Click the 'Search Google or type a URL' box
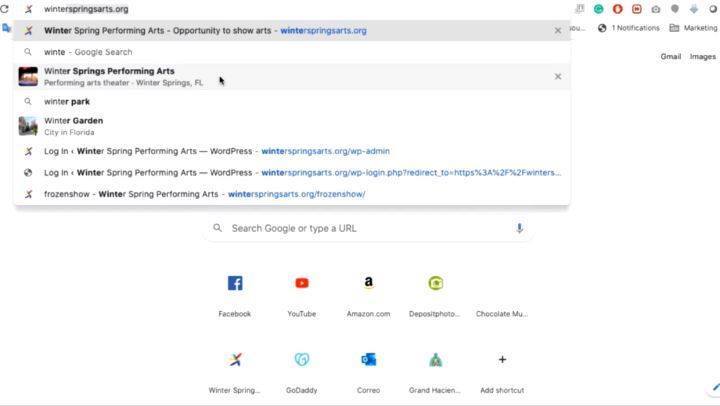The height and width of the screenshot is (406, 720). pyautogui.click(x=368, y=228)
